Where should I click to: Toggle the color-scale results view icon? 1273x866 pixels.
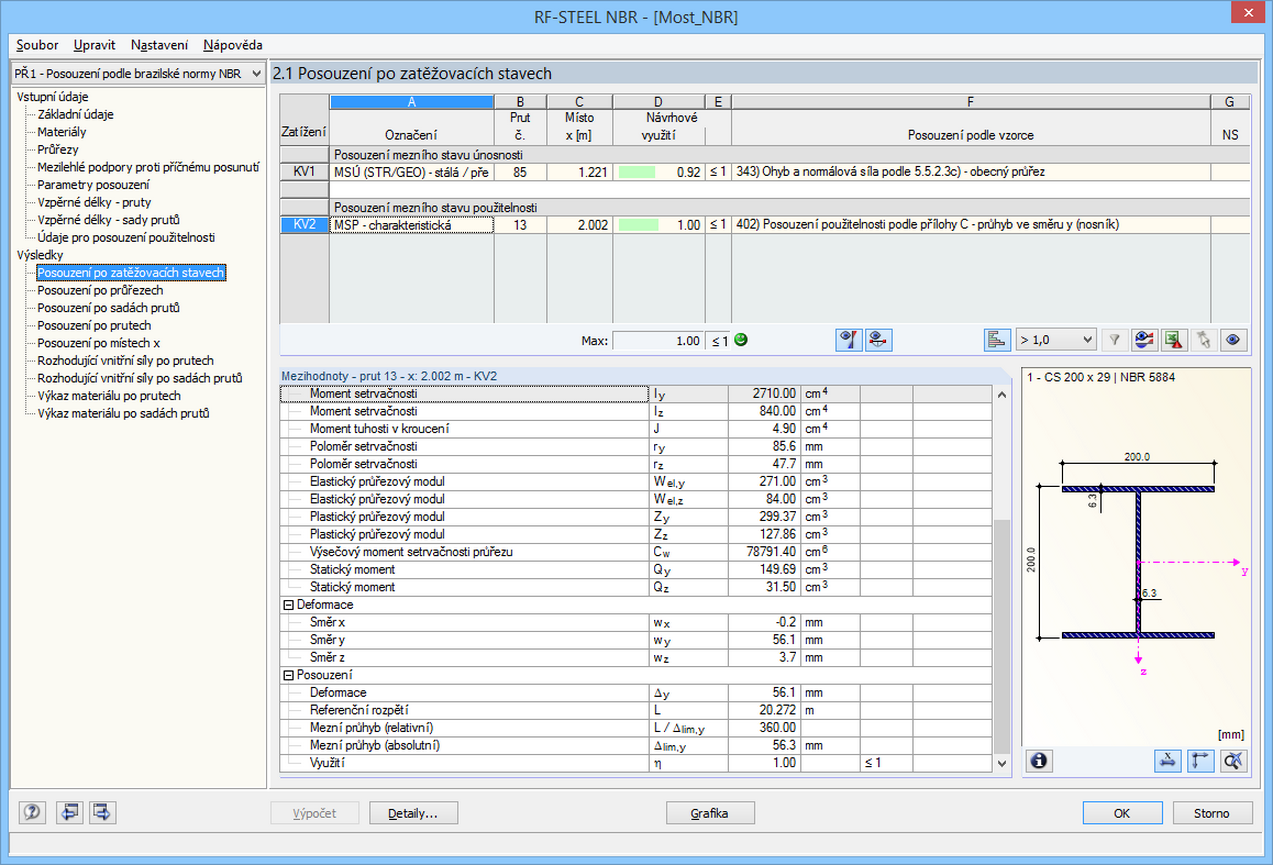pos(849,340)
